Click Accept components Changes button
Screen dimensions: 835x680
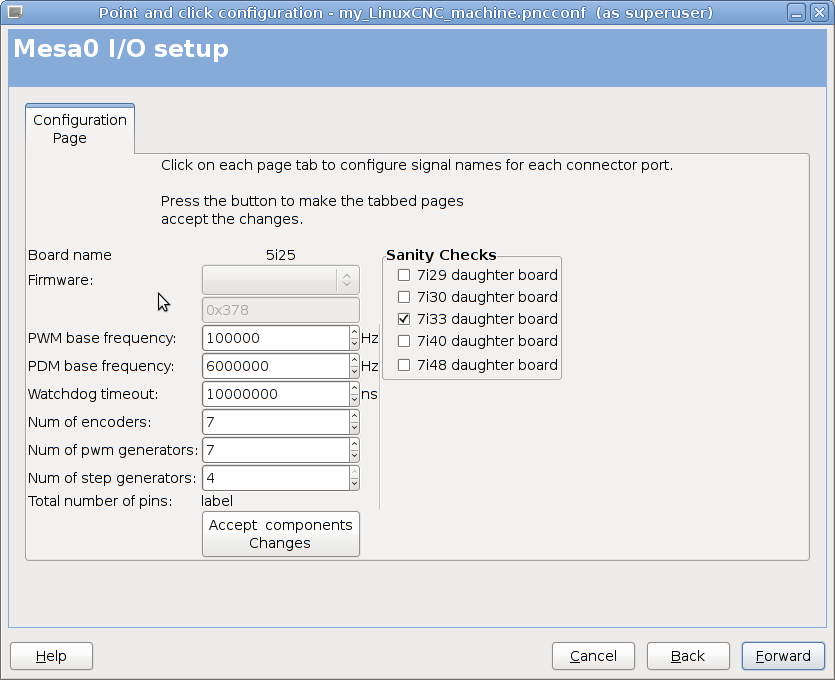pyautogui.click(x=281, y=534)
